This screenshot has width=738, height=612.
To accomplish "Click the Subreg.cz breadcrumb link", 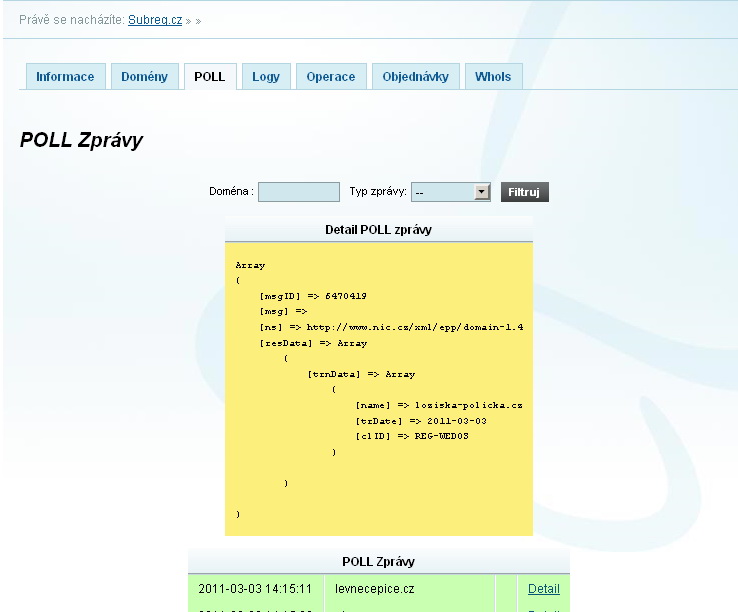I will 155,20.
